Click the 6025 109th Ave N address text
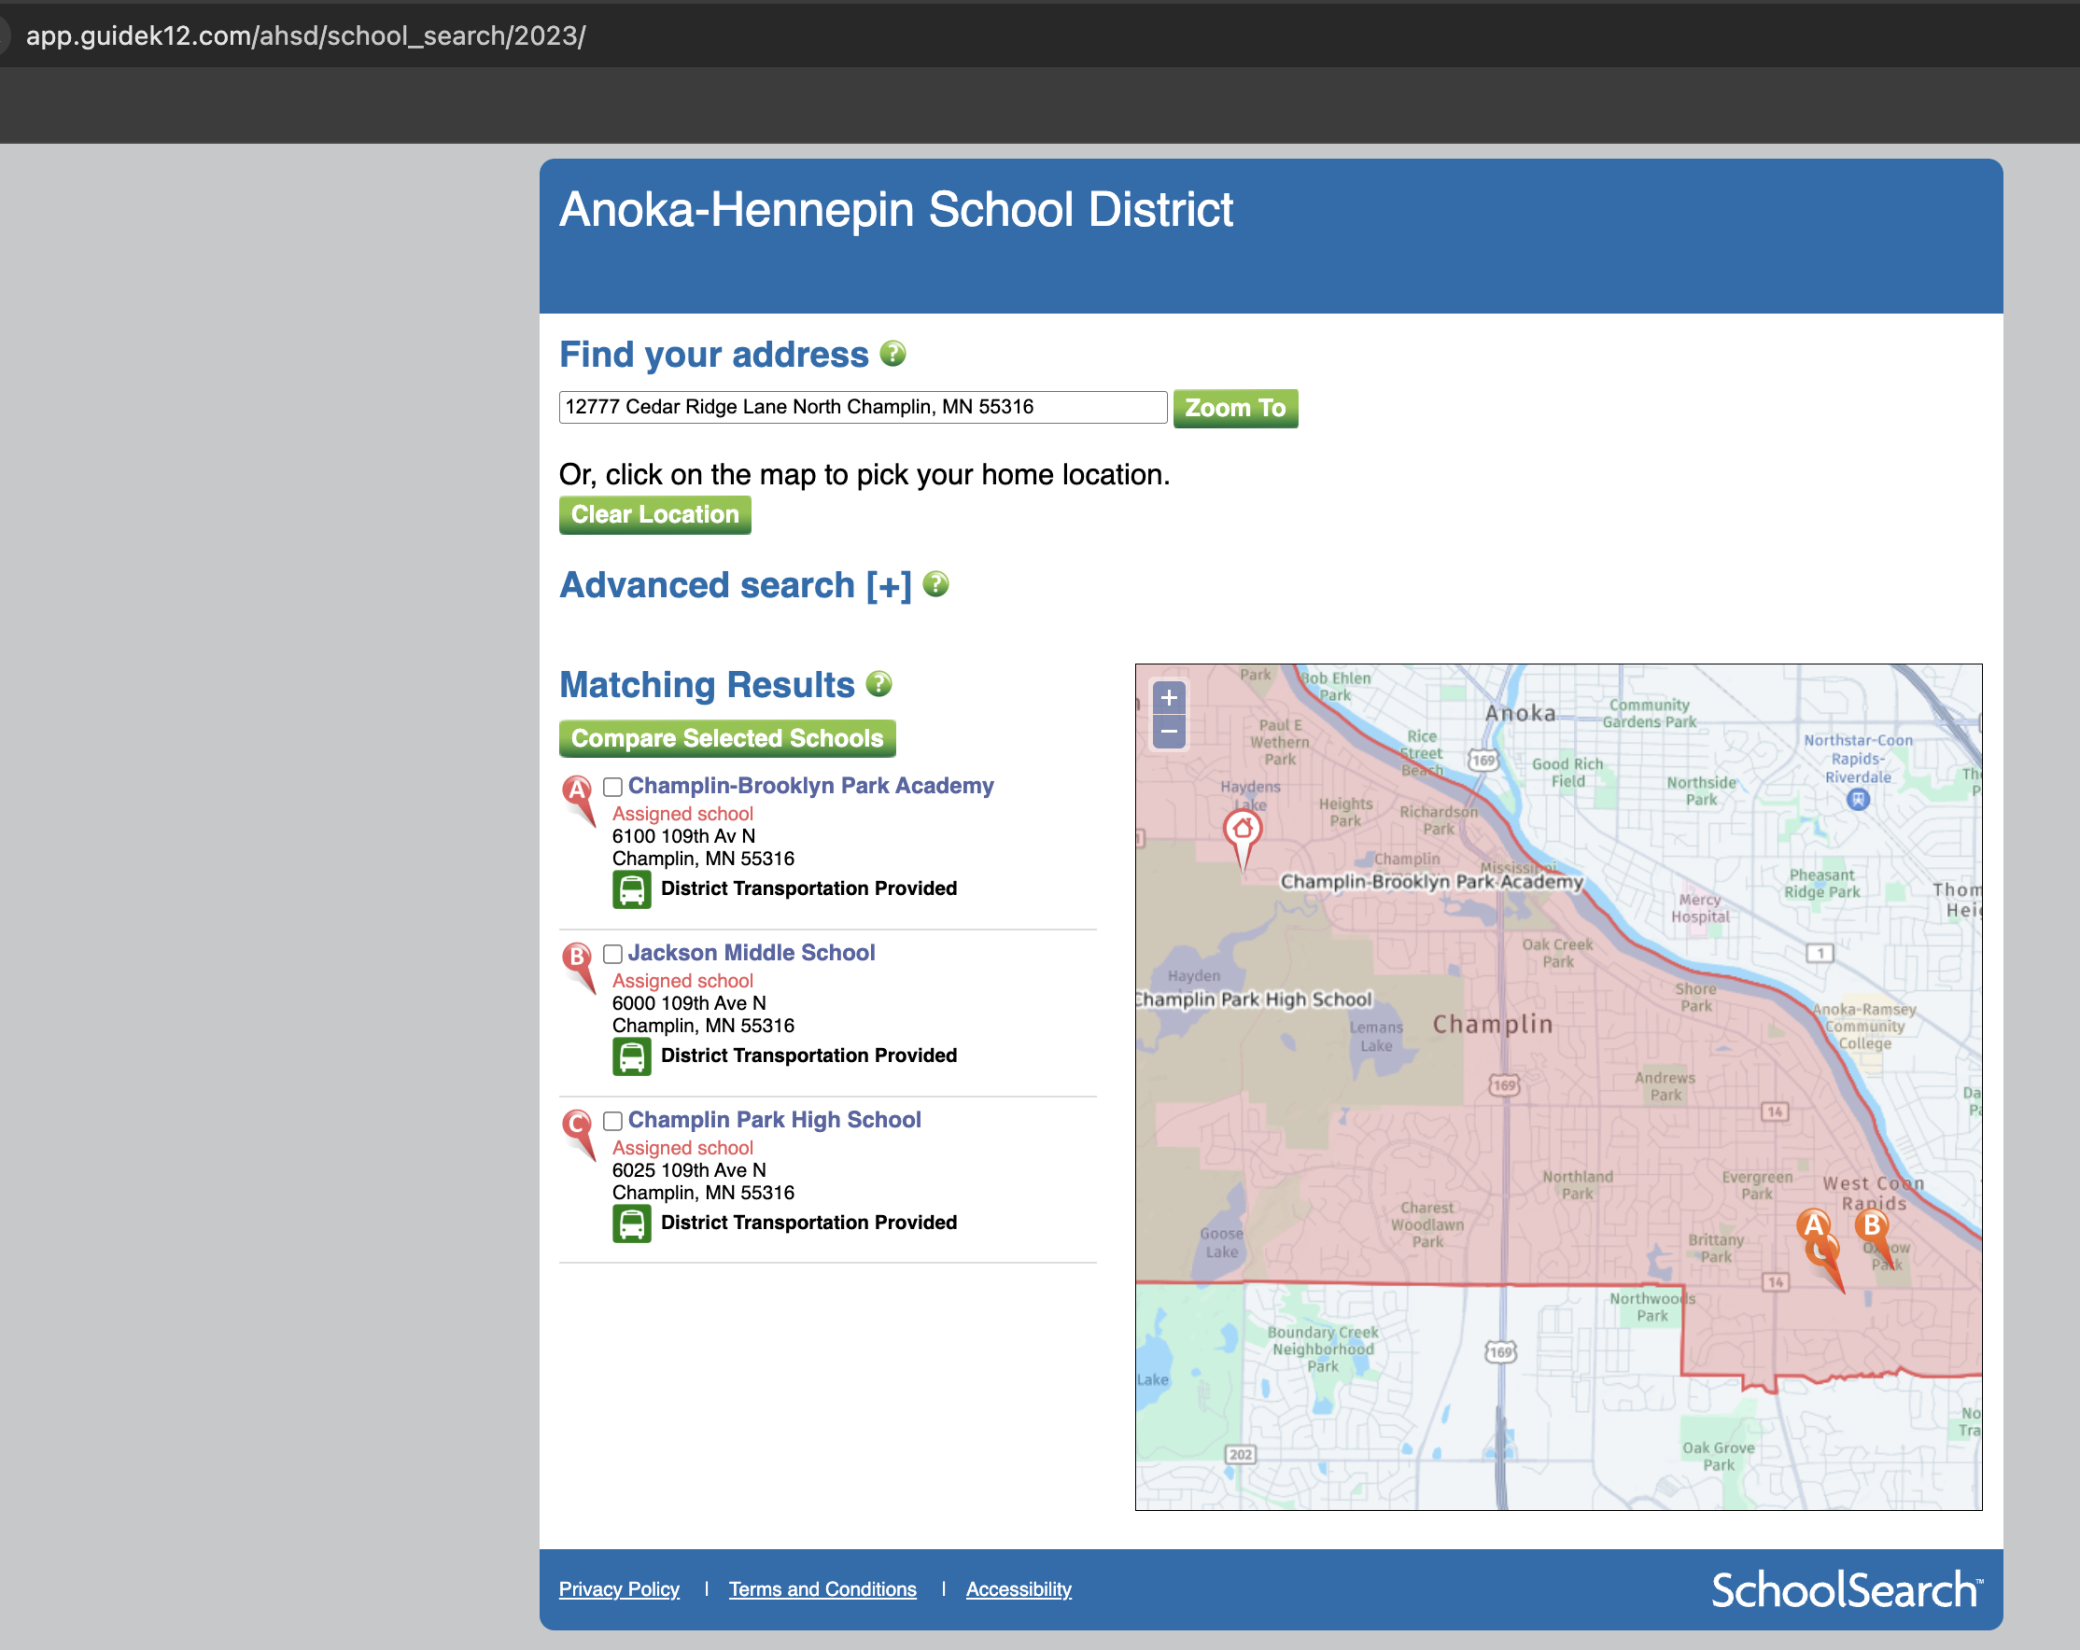 click(689, 1170)
